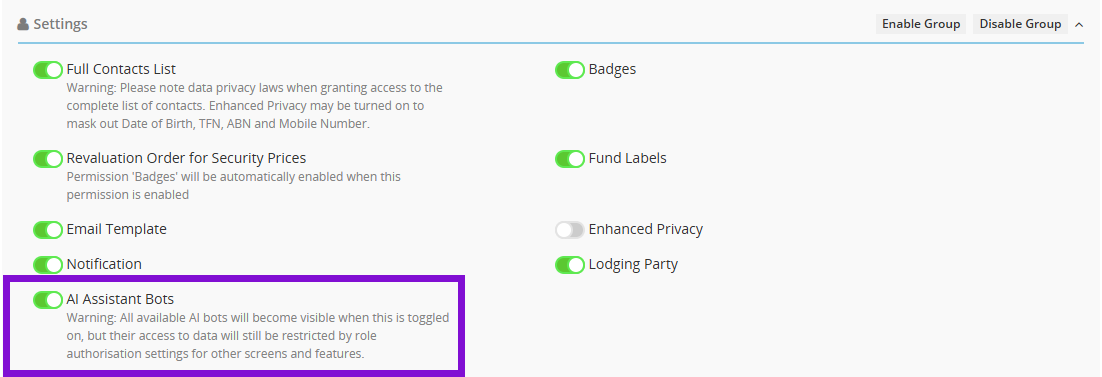The image size is (1102, 377).
Task: Click the person icon beside Settings
Action: (x=23, y=25)
